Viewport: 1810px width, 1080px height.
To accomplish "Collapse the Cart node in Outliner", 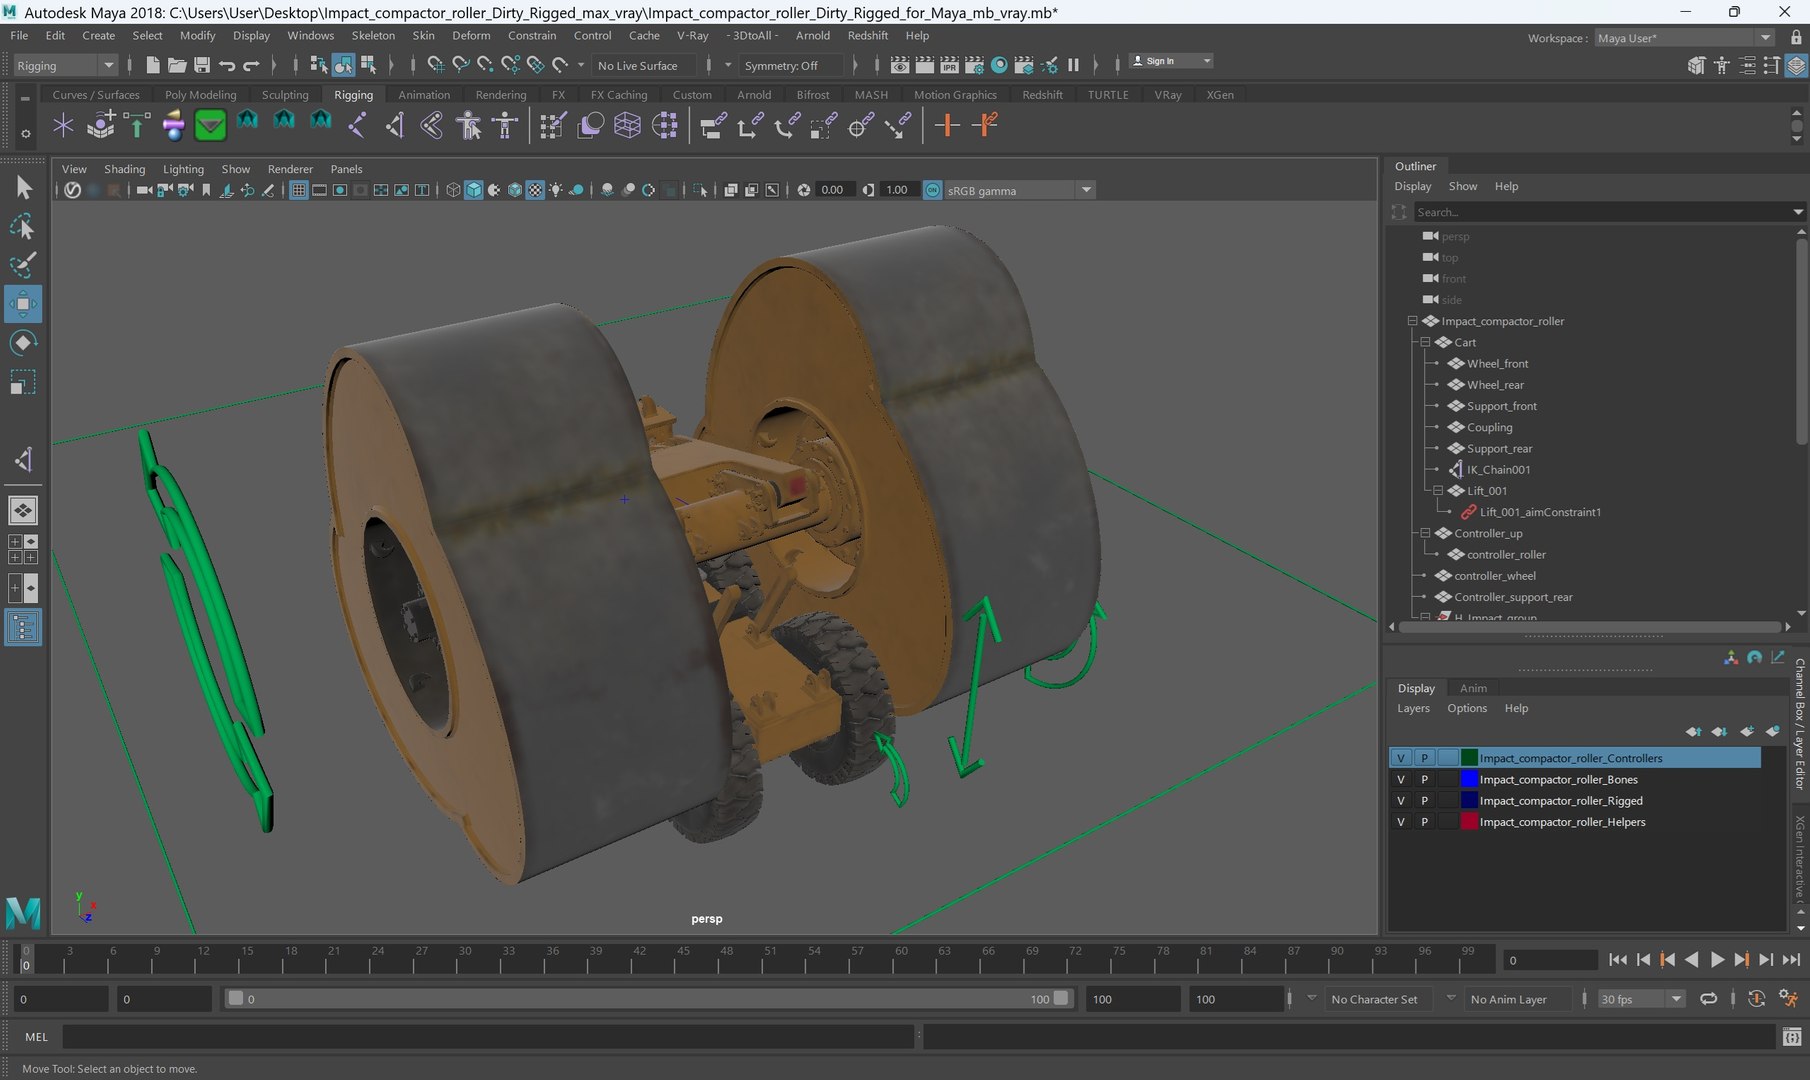I will click(1425, 342).
